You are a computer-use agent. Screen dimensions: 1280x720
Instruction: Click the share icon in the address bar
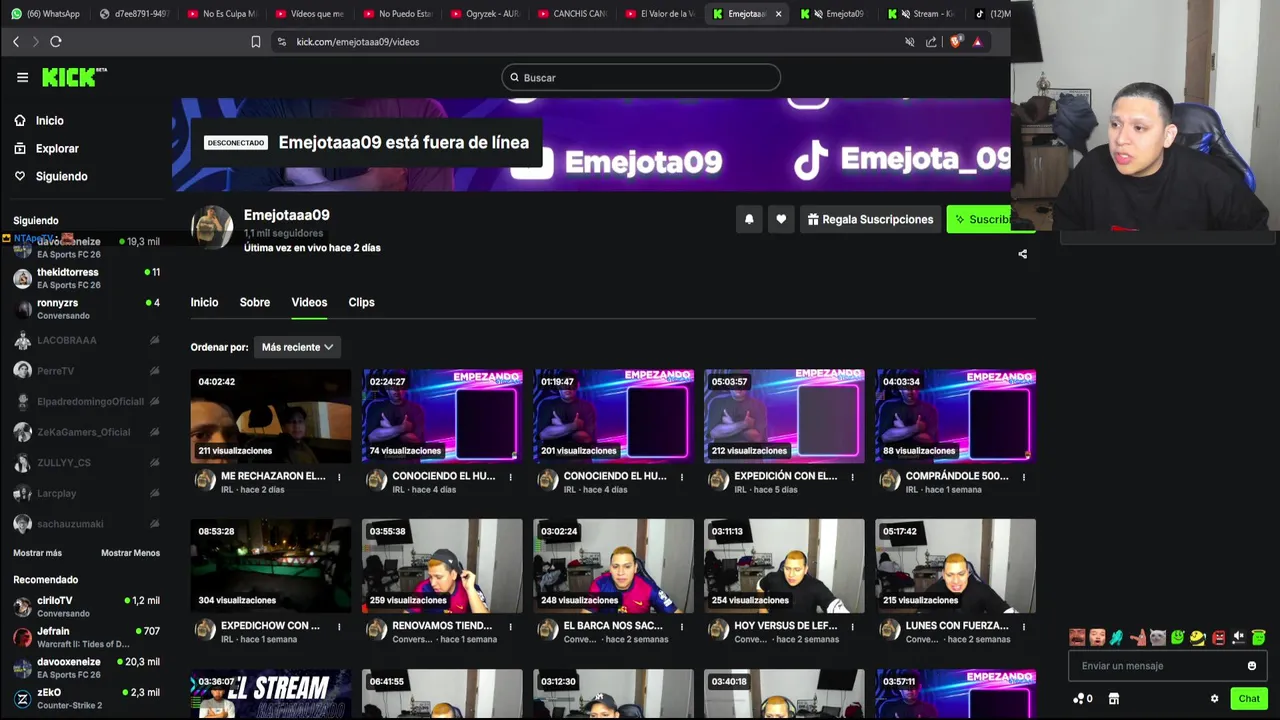931,42
